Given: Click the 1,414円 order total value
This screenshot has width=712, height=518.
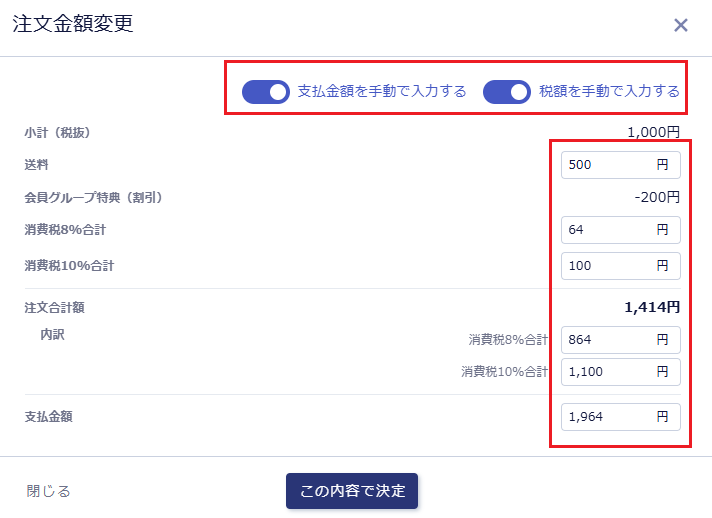Looking at the screenshot, I should coord(652,307).
